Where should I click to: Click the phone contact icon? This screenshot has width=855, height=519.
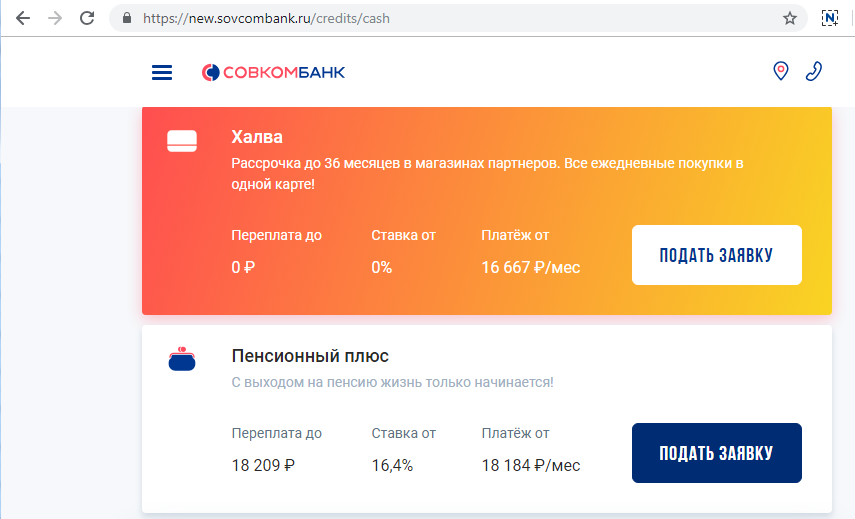(x=814, y=71)
